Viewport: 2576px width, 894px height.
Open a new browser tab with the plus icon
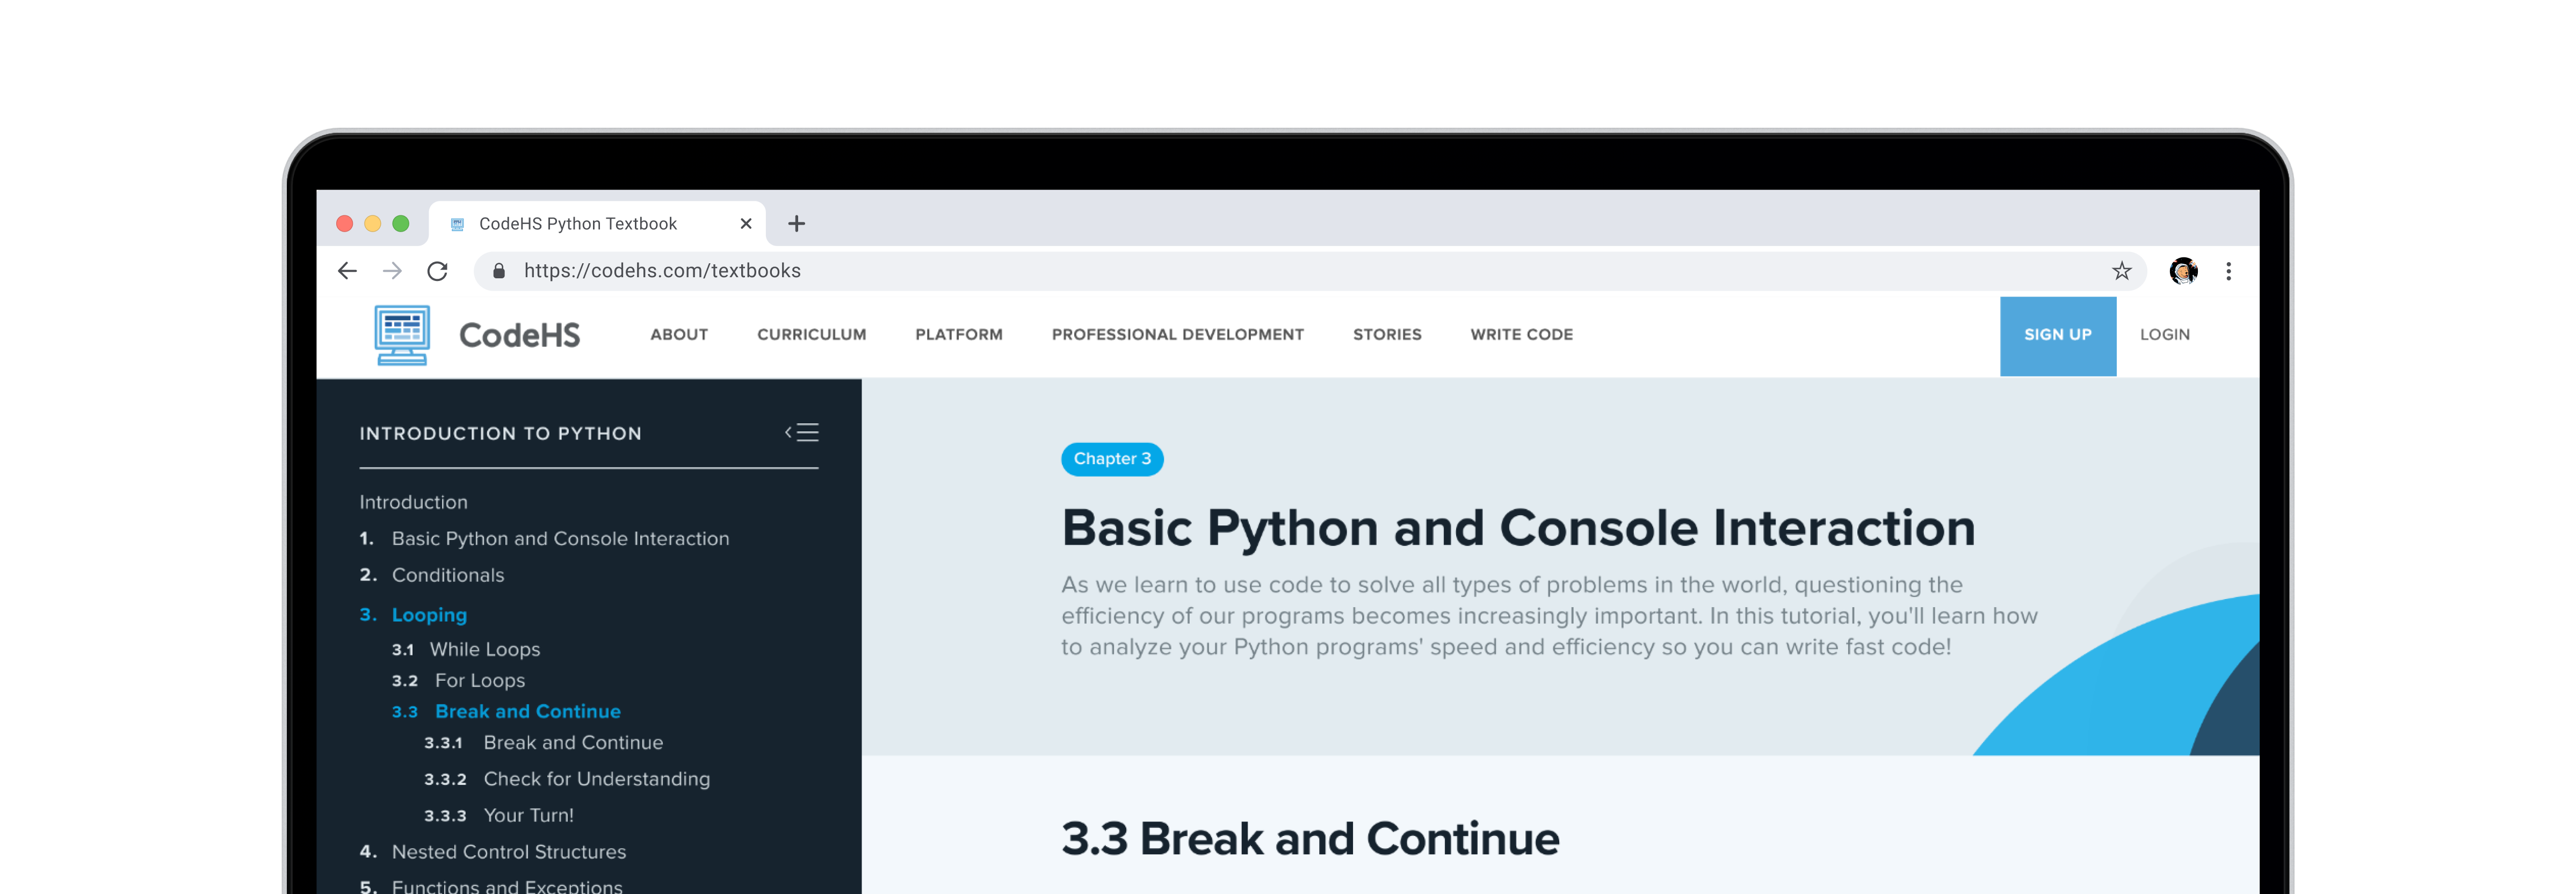pyautogui.click(x=796, y=224)
